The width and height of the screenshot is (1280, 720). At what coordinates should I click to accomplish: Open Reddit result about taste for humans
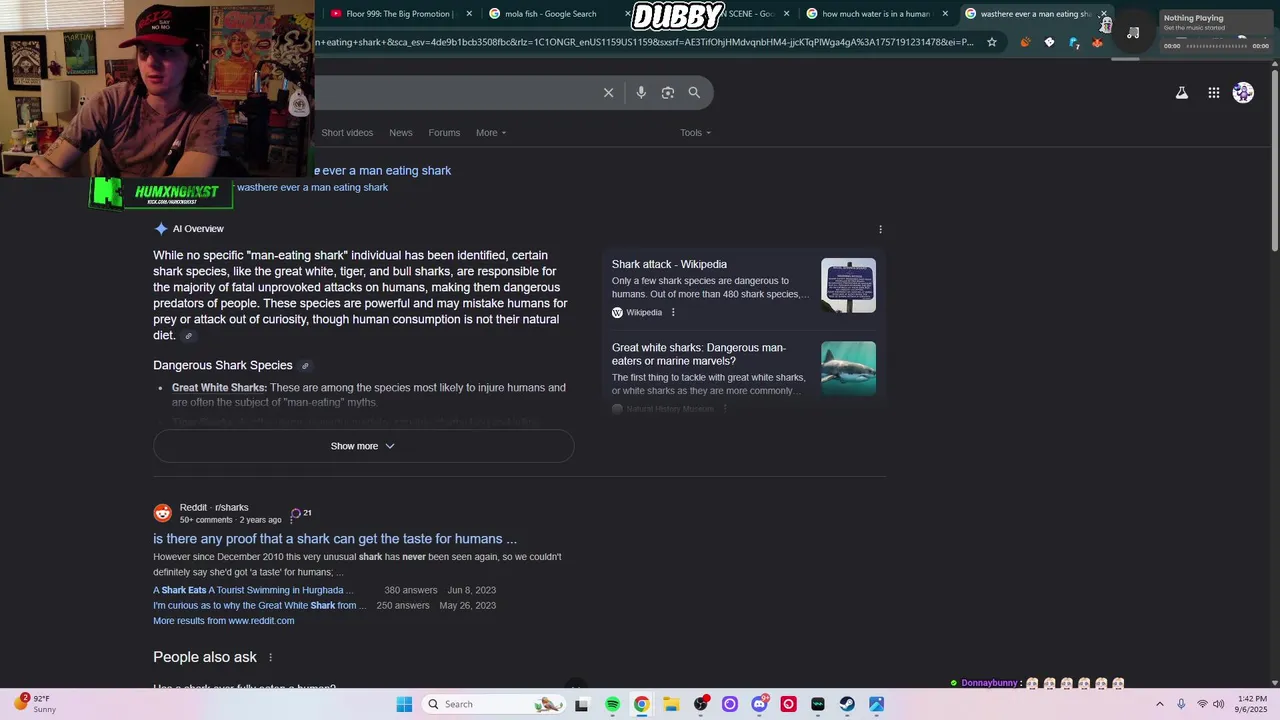point(335,539)
